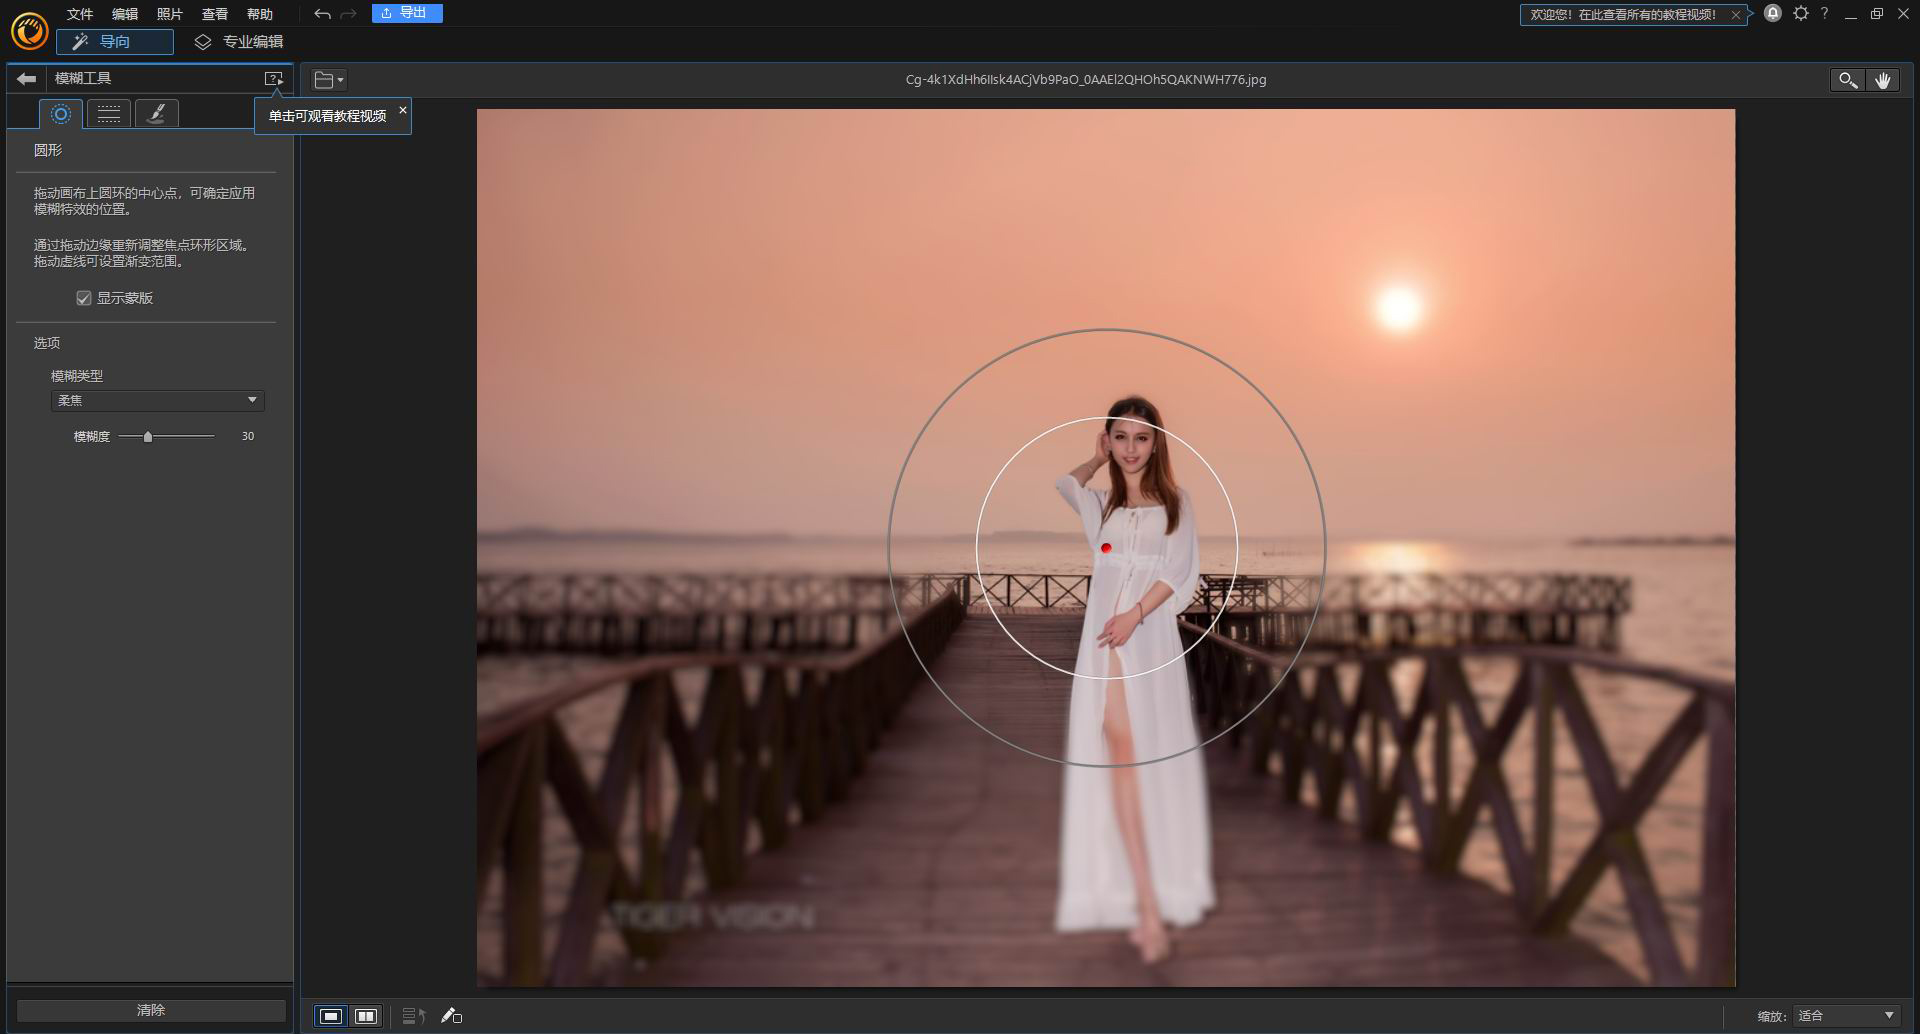This screenshot has width=1920, height=1034.
Task: Select the brush blur tool tab
Action: [x=157, y=114]
